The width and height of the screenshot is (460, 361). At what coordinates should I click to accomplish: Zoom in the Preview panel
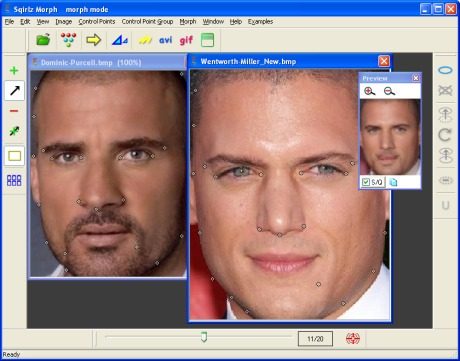(x=369, y=91)
